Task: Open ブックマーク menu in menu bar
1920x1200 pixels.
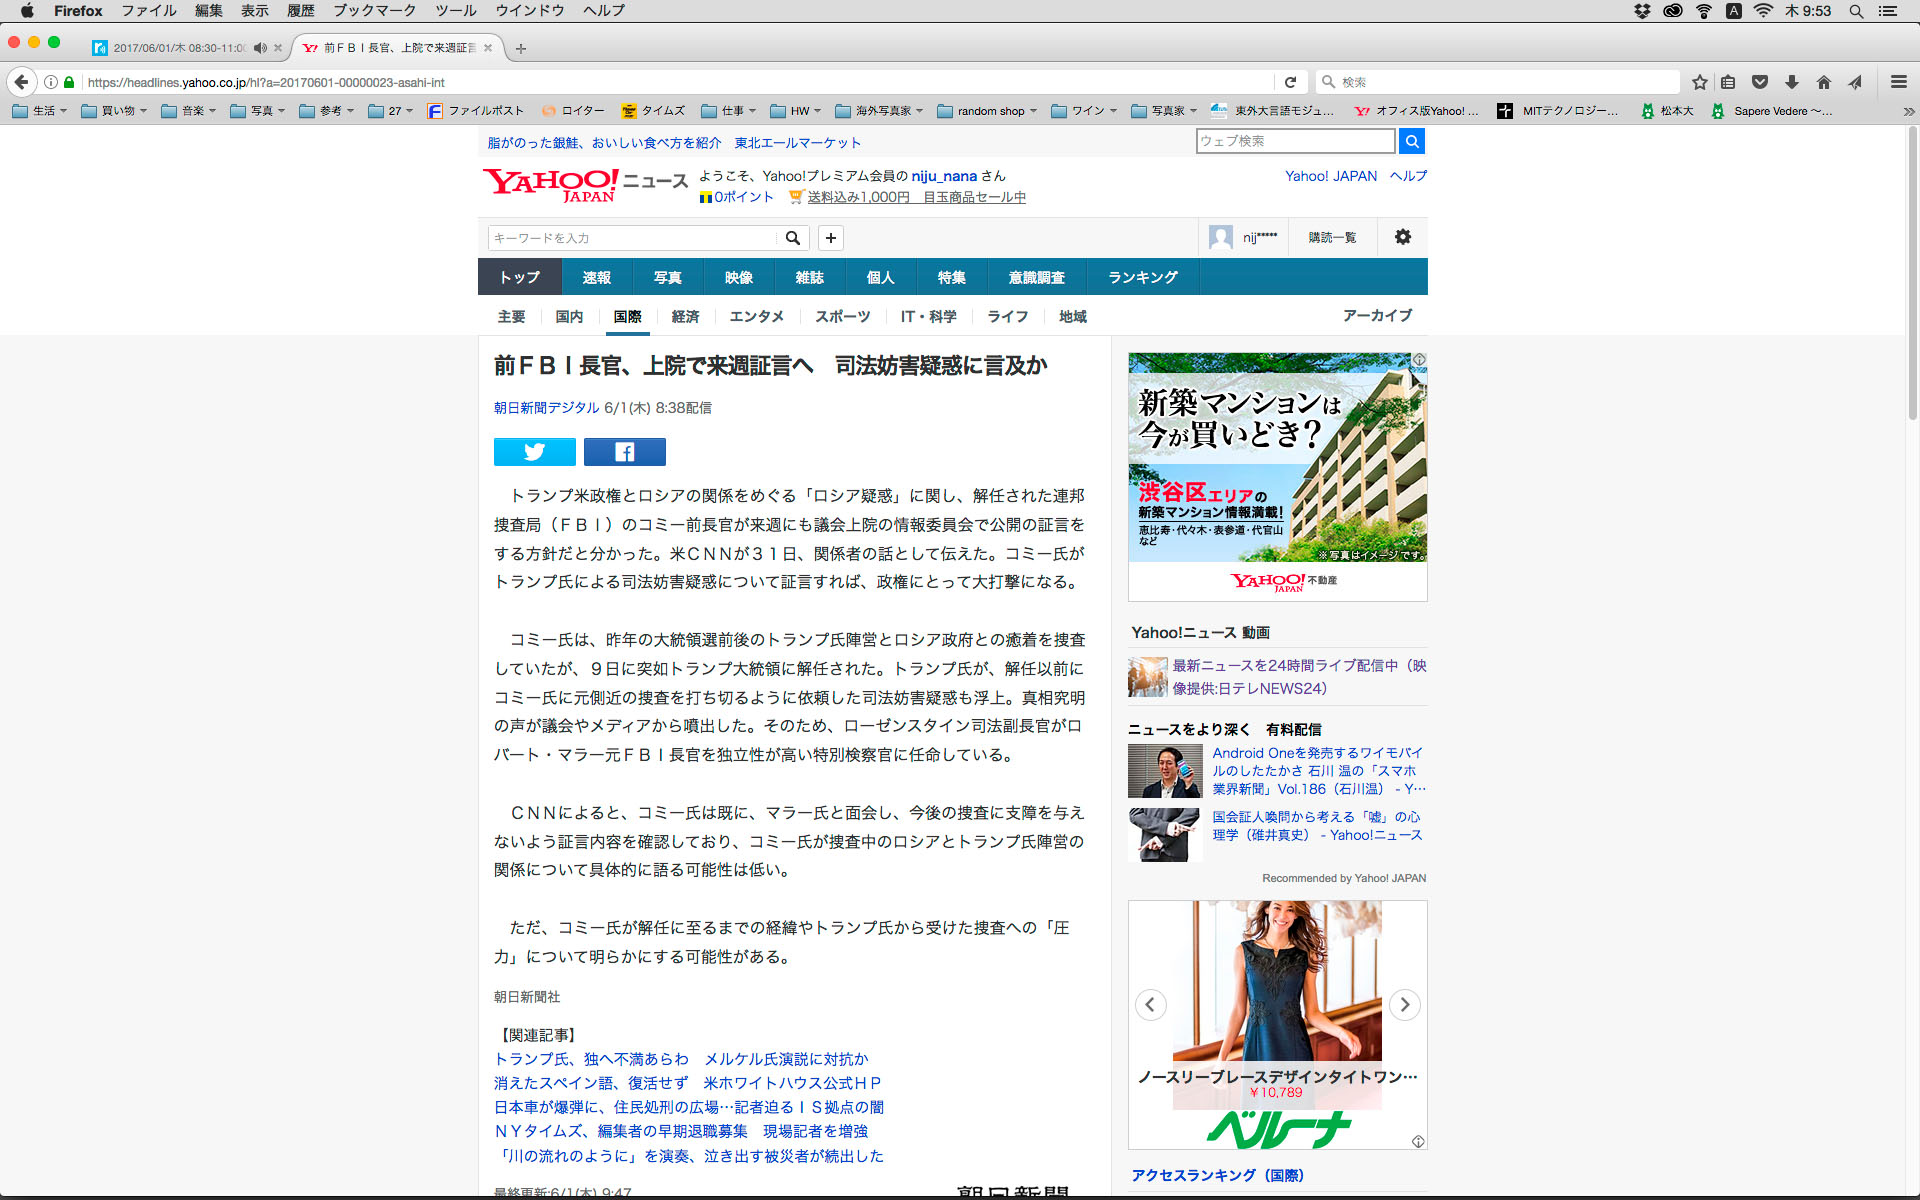Action: pos(374,10)
